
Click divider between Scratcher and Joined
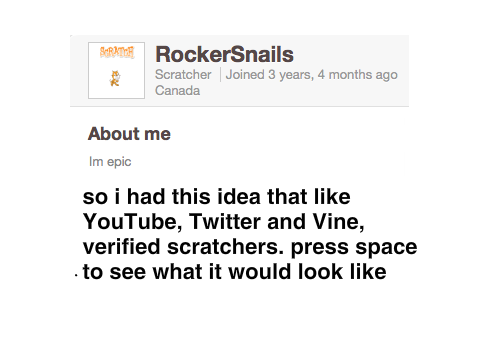pos(220,75)
